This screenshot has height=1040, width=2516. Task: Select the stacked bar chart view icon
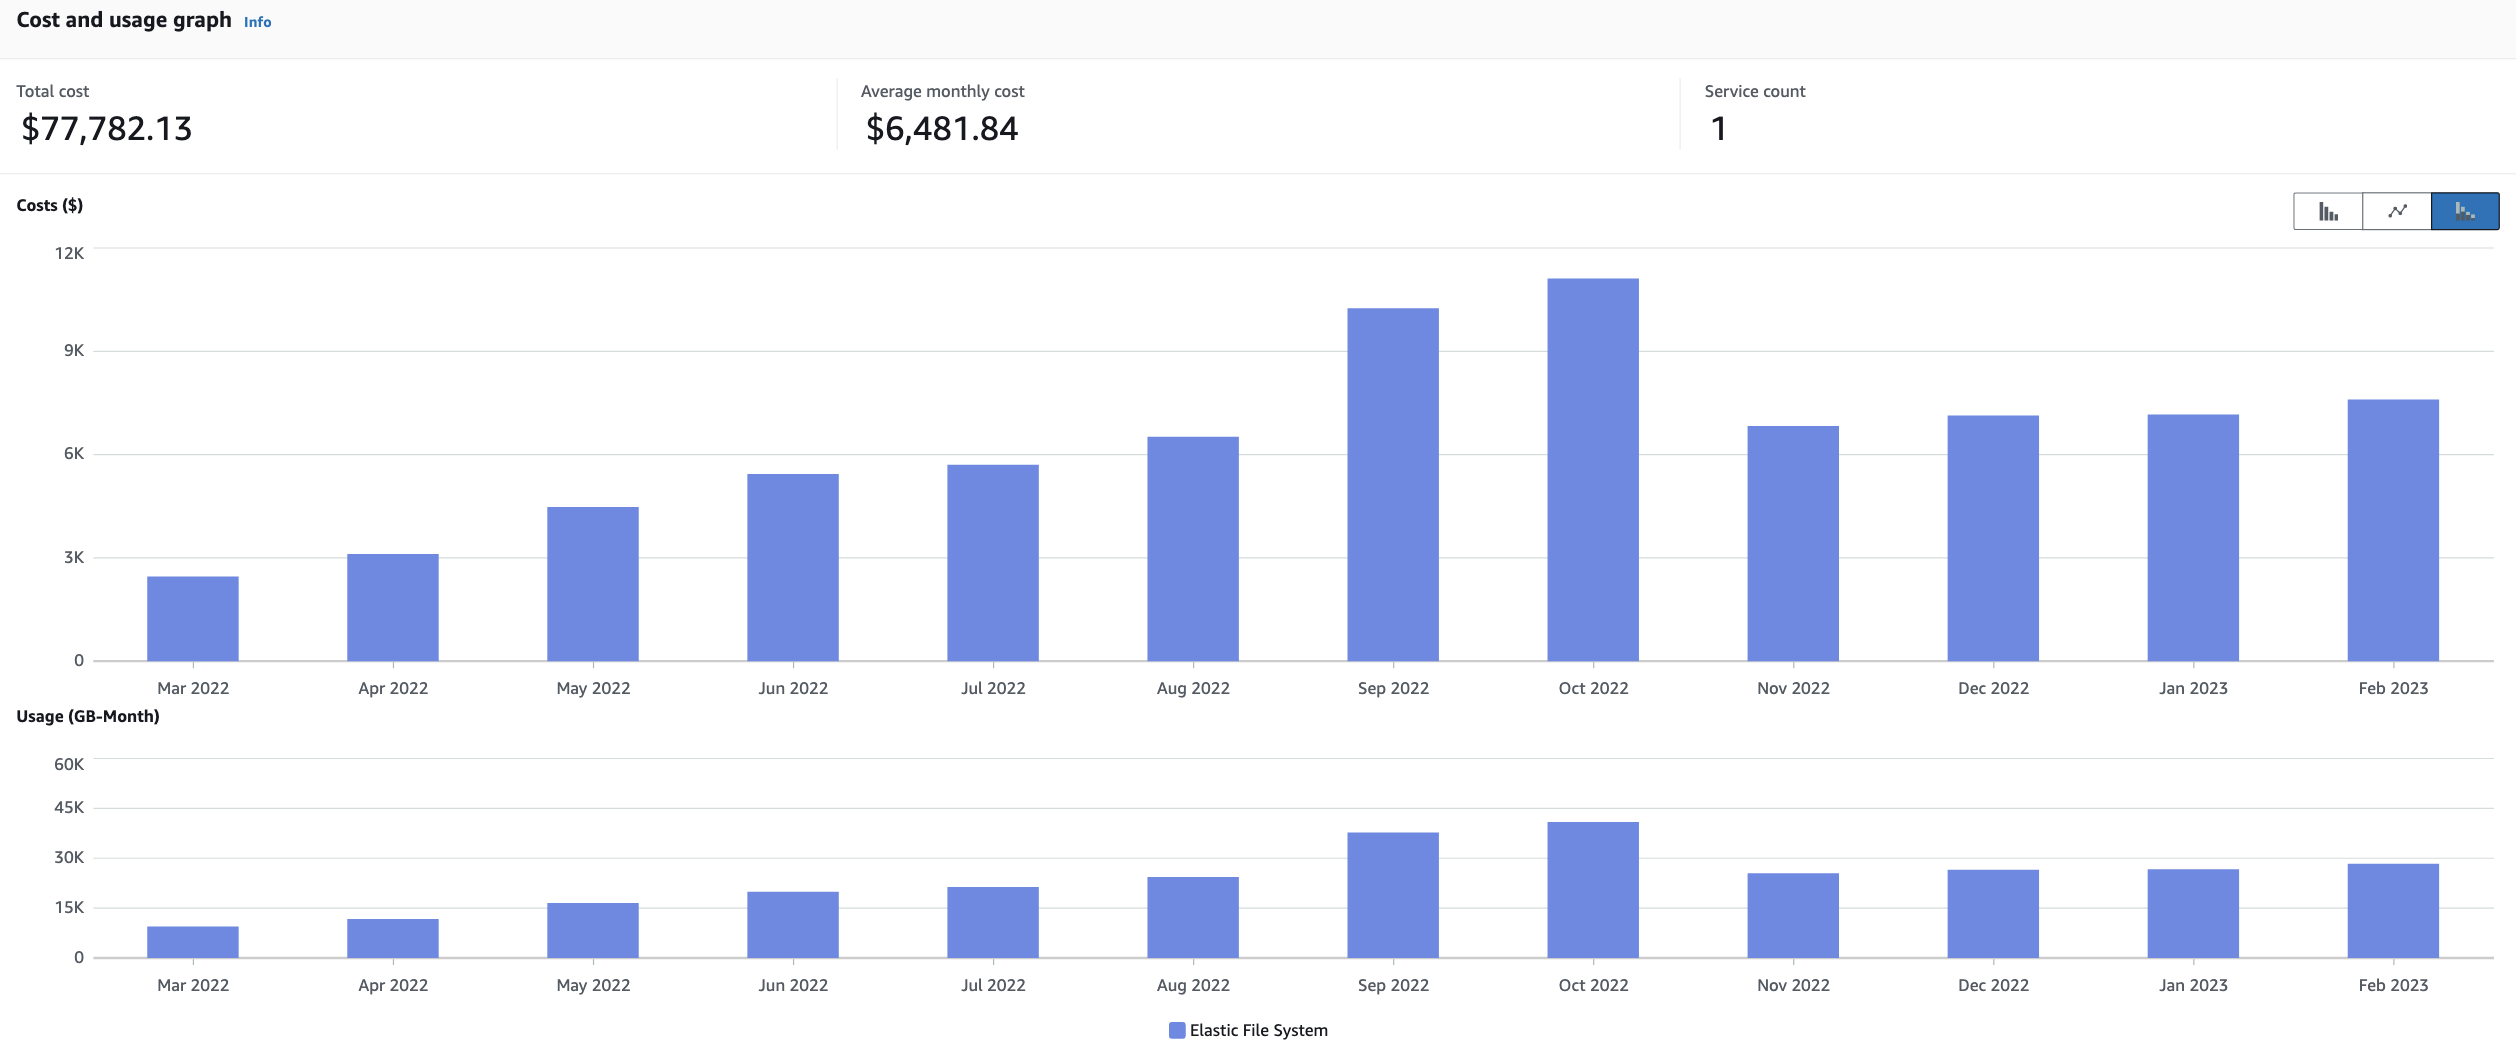point(2468,211)
